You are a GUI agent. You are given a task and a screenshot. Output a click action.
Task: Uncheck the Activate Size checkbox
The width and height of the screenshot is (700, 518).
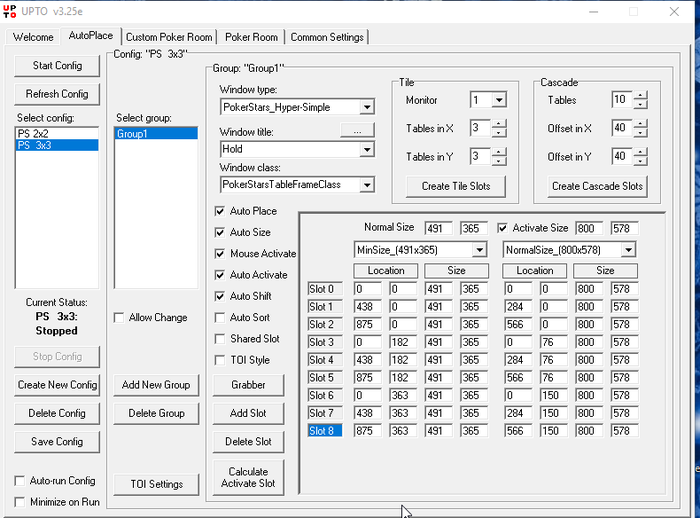503,228
